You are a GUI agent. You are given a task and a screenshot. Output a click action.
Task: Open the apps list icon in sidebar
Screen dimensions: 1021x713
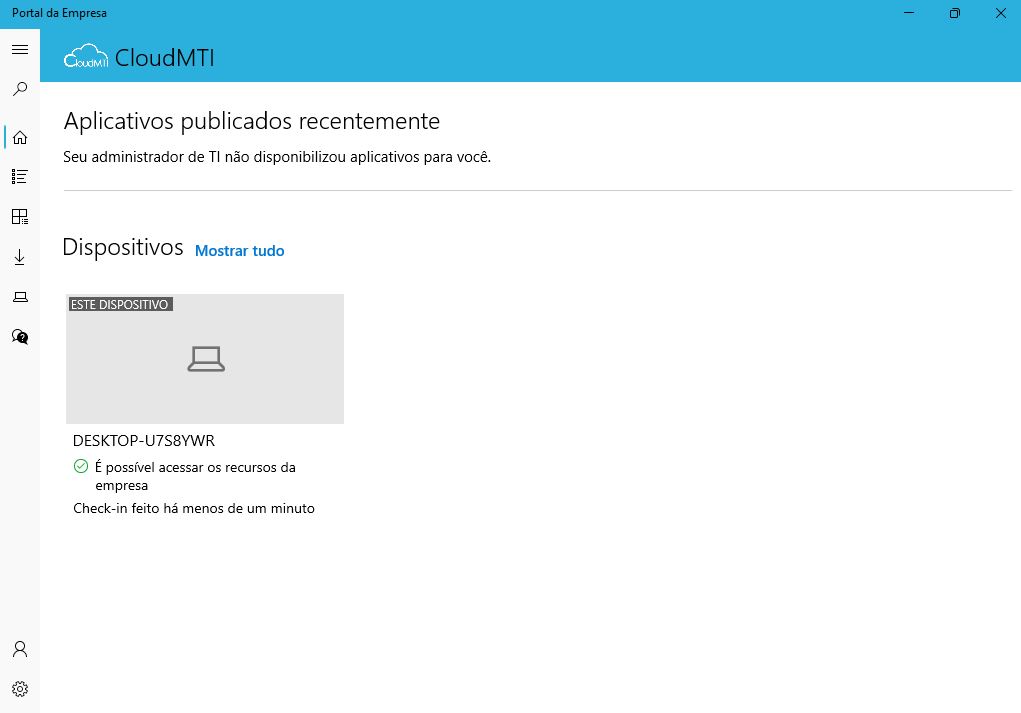pos(20,176)
